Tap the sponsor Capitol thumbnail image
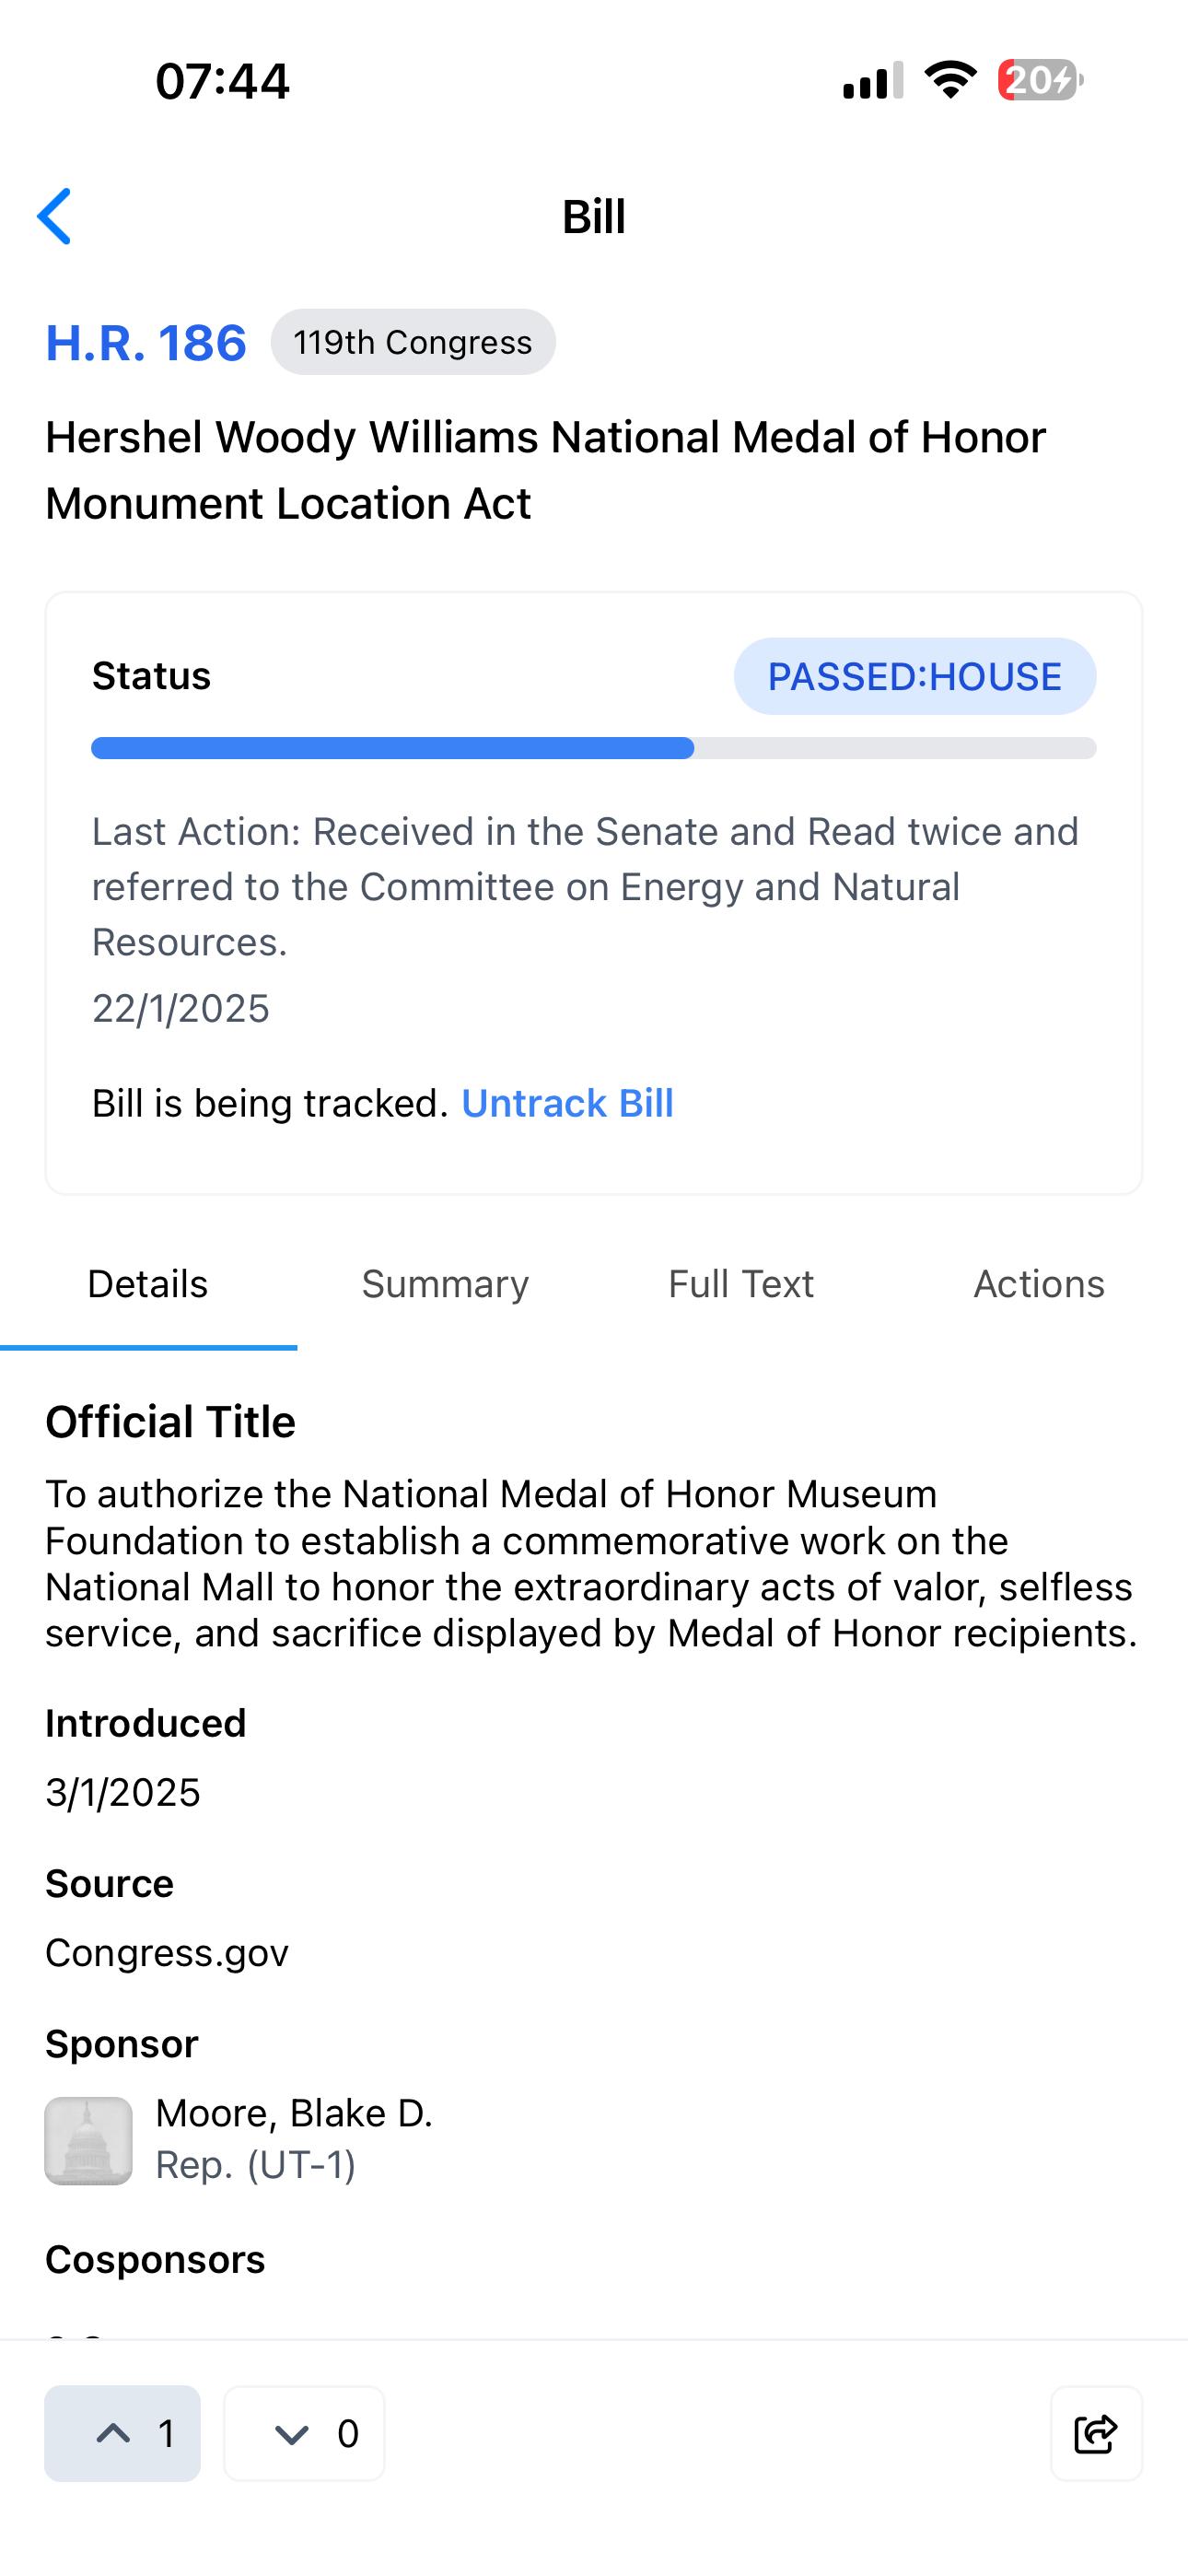The image size is (1188, 2576). (x=89, y=2140)
